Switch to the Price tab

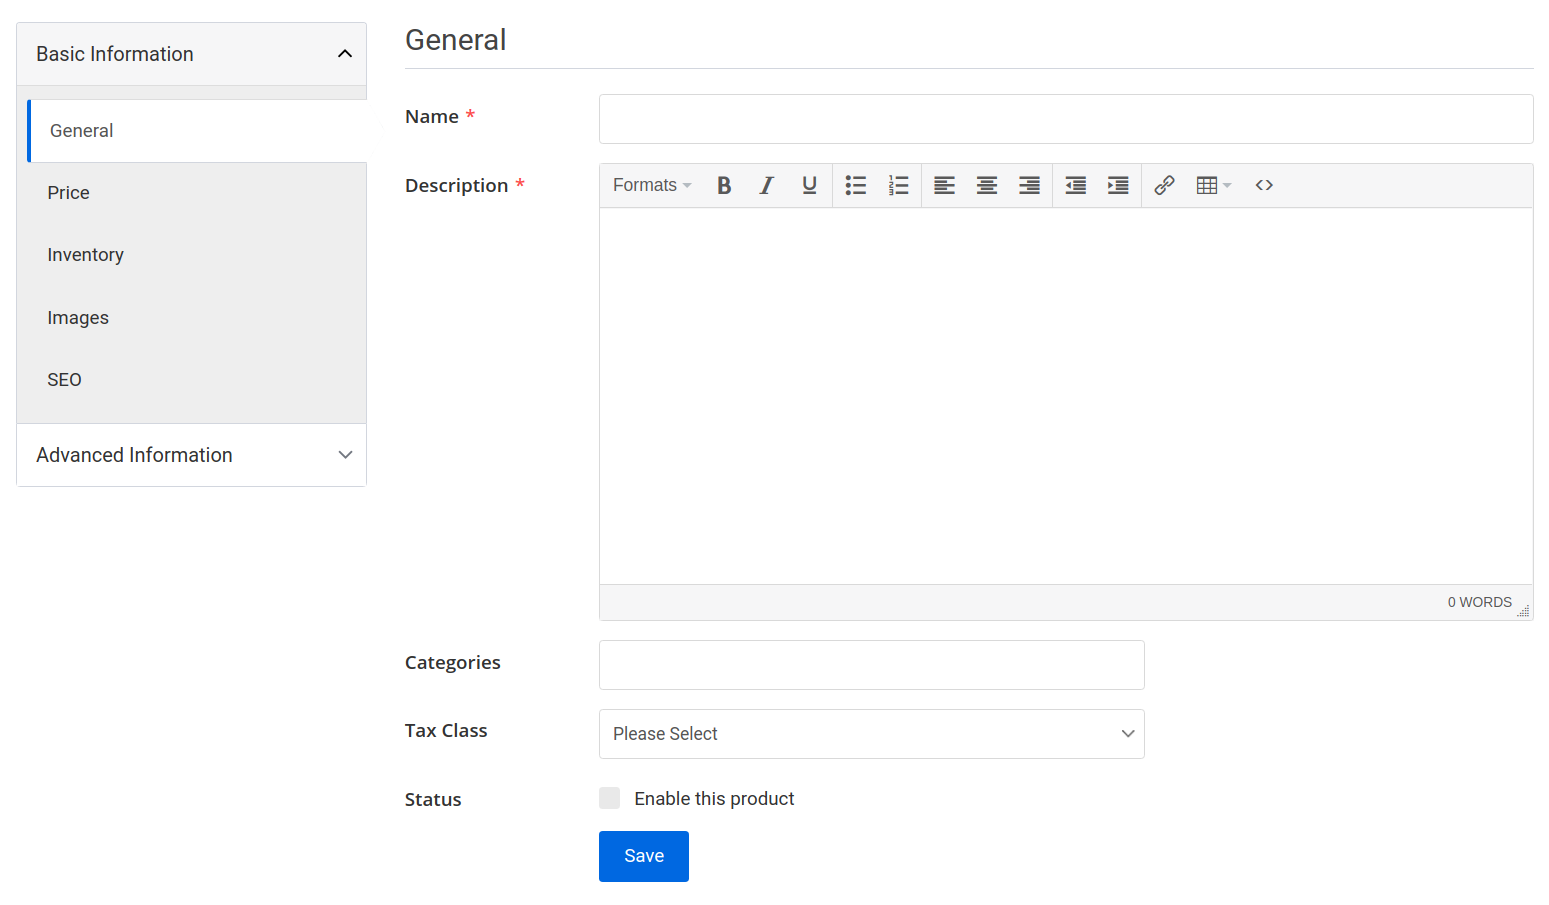pyautogui.click(x=68, y=192)
